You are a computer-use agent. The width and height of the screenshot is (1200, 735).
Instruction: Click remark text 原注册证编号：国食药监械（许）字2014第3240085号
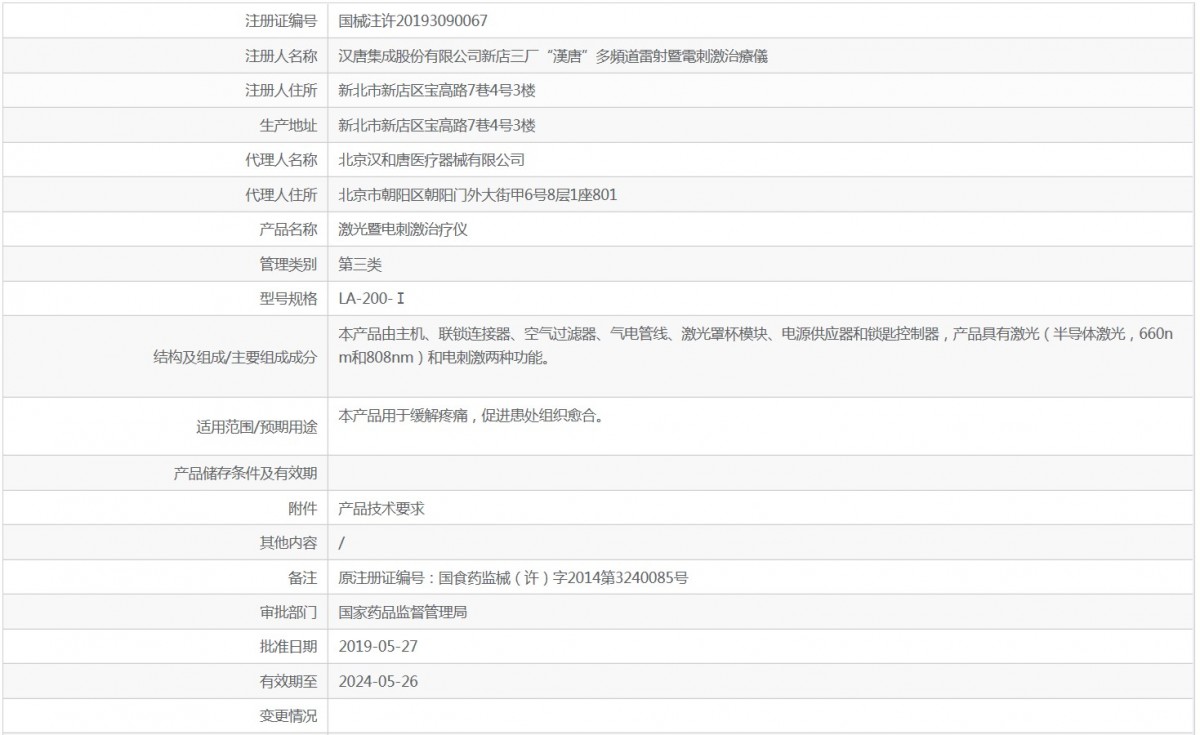point(514,578)
